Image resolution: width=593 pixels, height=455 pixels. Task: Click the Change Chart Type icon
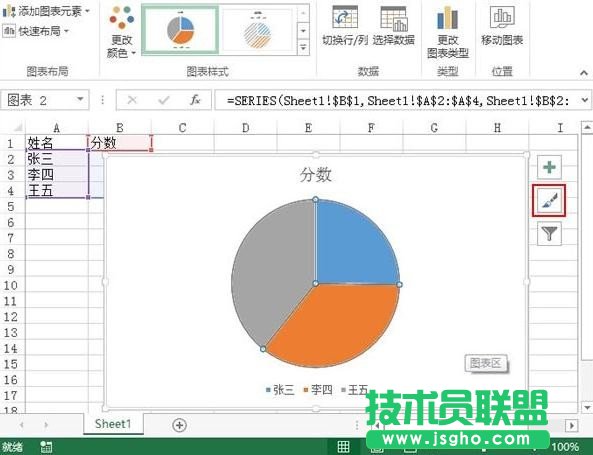coord(448,18)
